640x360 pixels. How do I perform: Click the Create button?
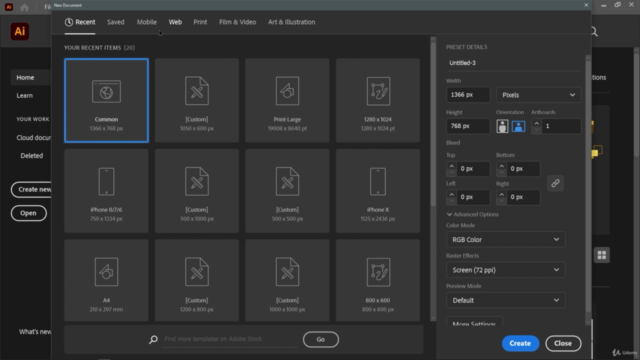[520, 343]
